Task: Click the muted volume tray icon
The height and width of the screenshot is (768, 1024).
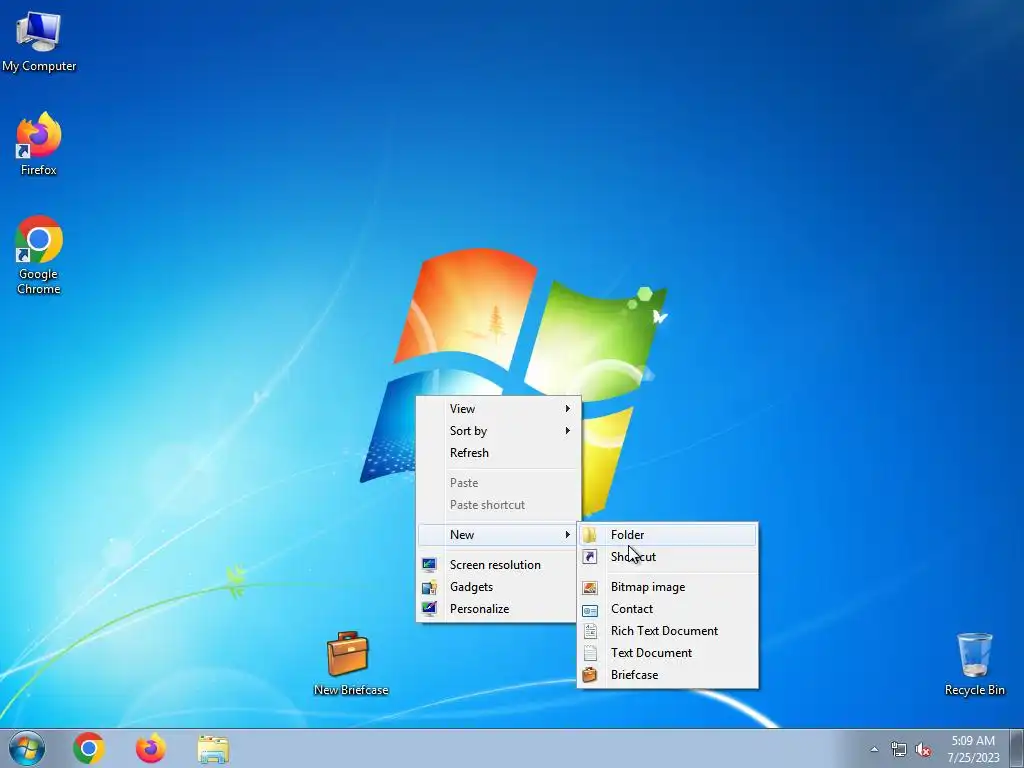Action: point(923,750)
